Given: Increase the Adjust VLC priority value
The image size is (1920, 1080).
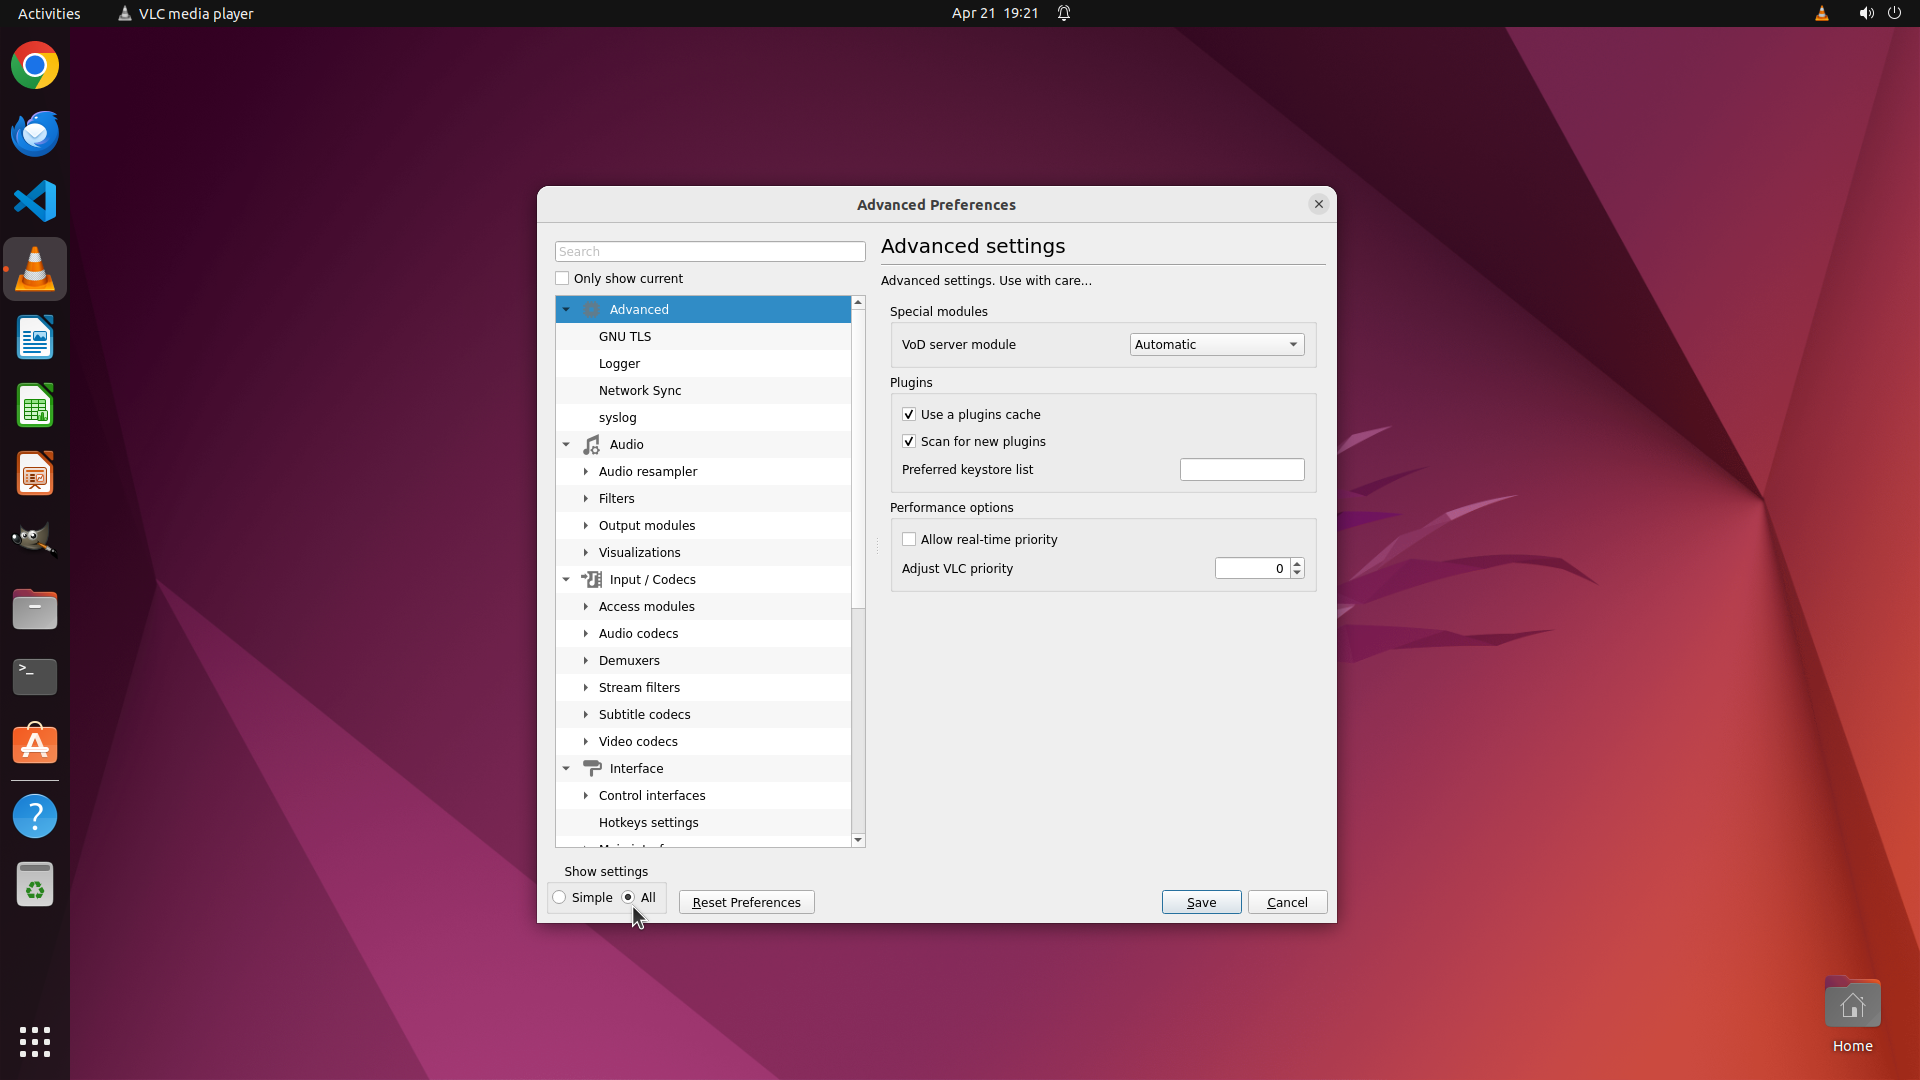Looking at the screenshot, I should tap(1297, 563).
